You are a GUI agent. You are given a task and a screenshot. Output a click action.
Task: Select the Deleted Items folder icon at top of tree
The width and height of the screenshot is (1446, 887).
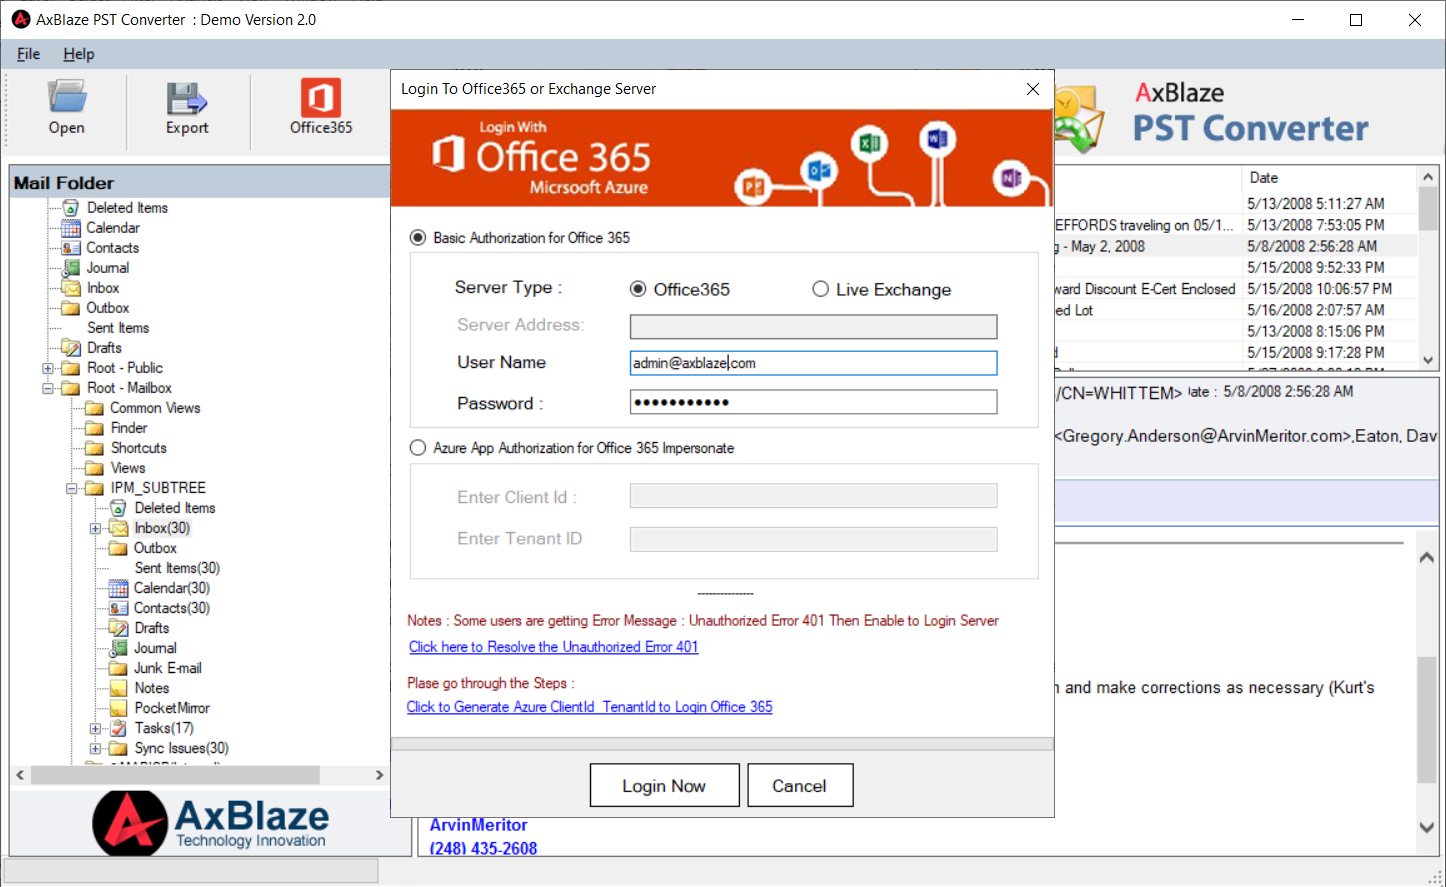[x=71, y=208]
